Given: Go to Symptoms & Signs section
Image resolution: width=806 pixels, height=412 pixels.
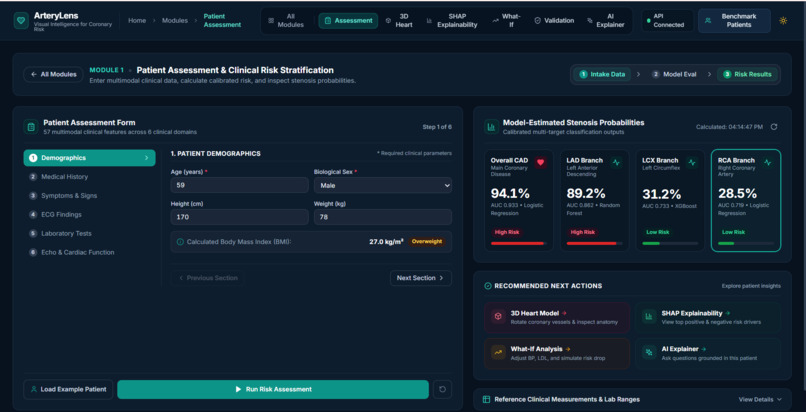Looking at the screenshot, I should pos(89,196).
